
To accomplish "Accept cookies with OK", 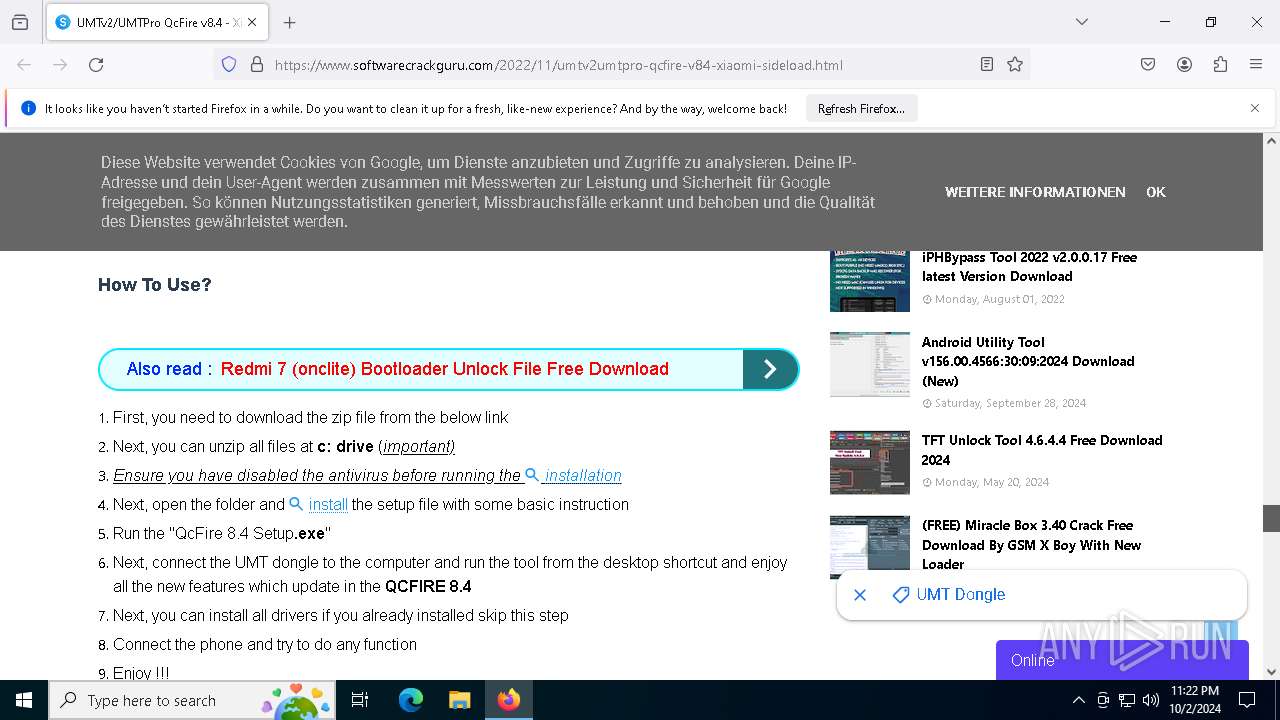I will (x=1156, y=192).
